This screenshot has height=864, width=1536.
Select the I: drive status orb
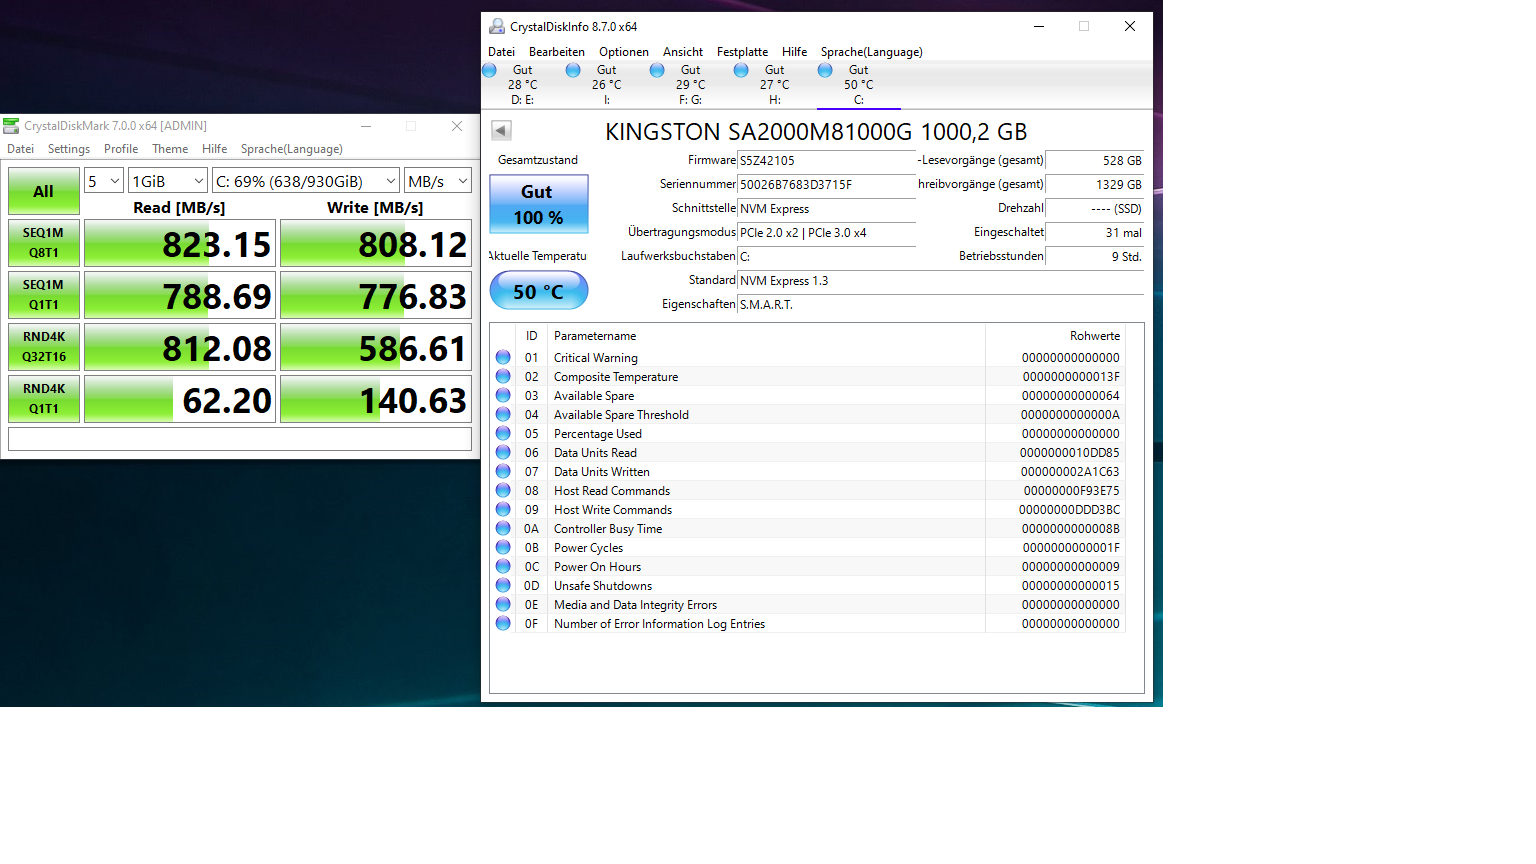[x=573, y=70]
